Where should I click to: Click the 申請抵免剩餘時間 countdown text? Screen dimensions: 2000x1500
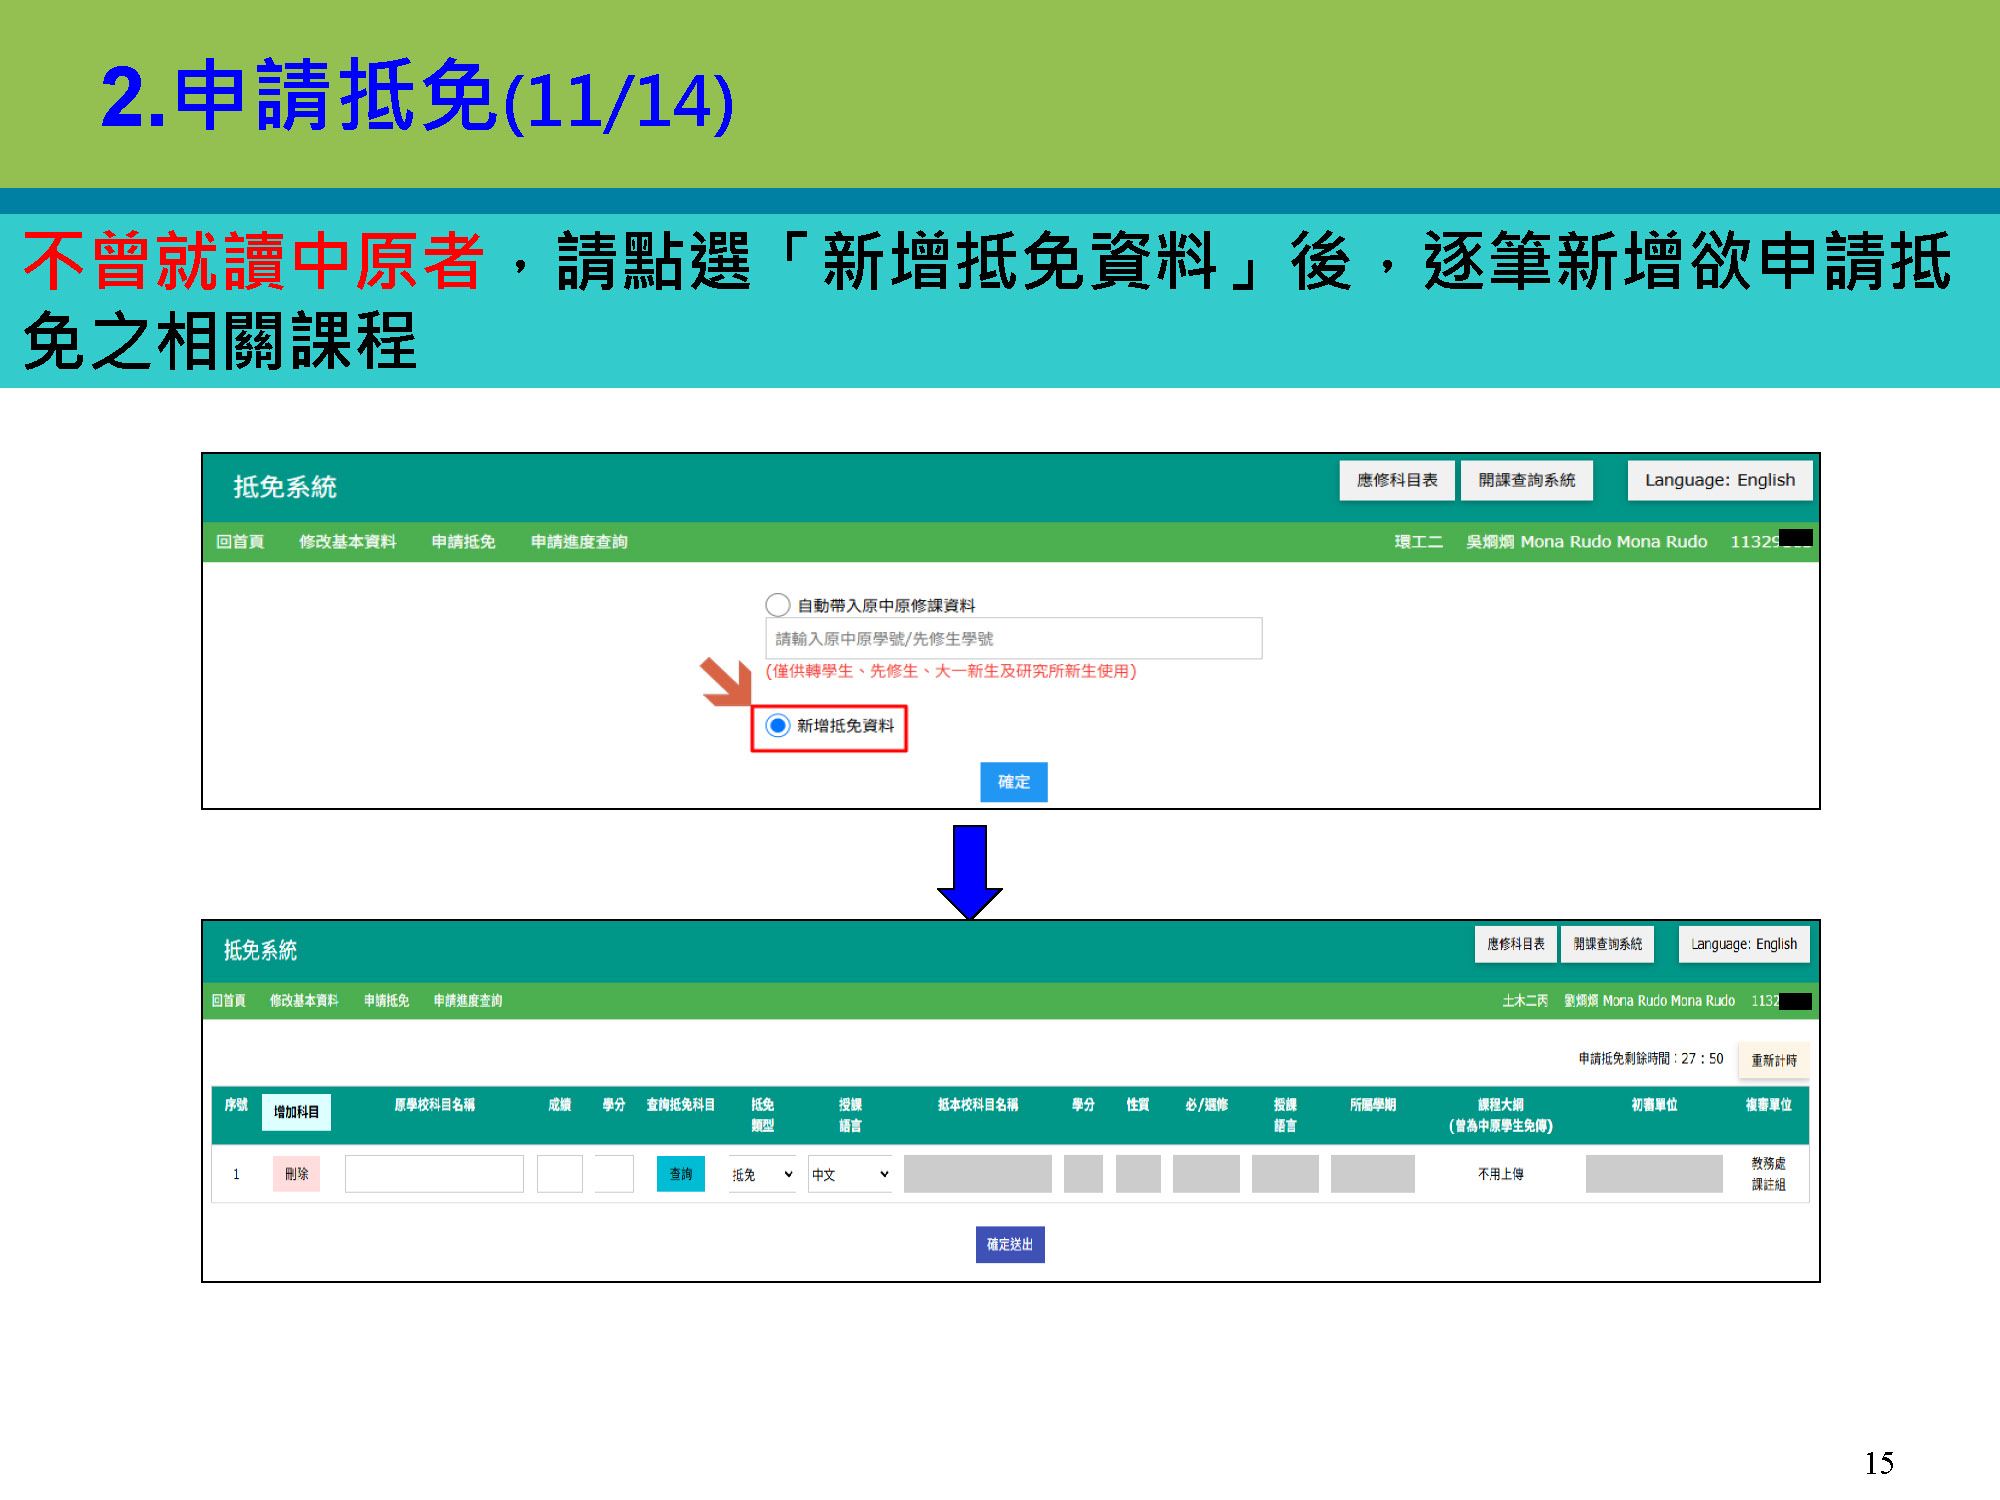point(1651,1059)
